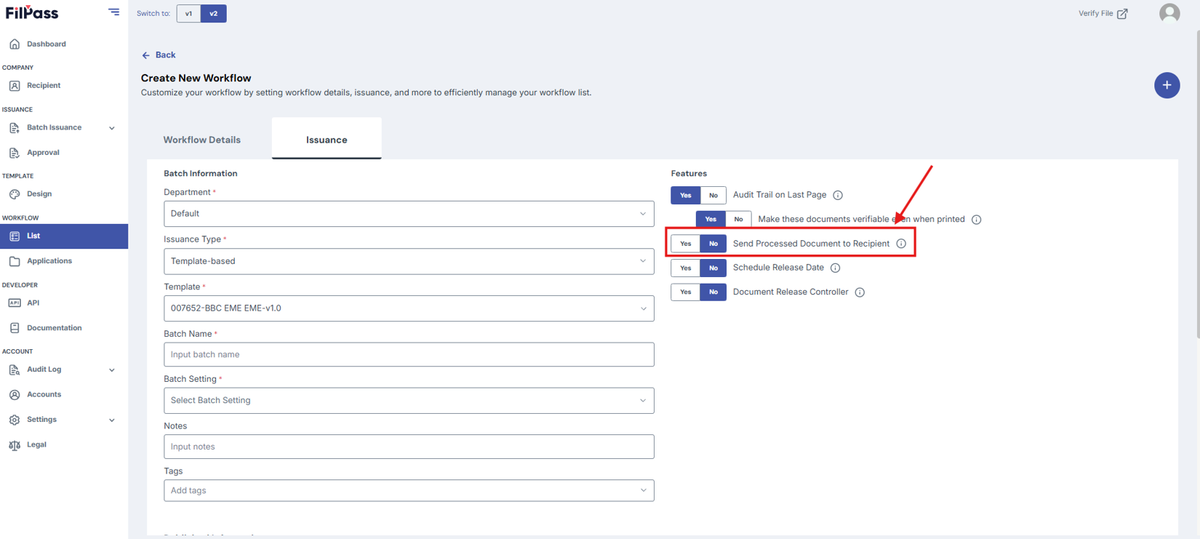Set Send Processed Document to Recipient to No
The width and height of the screenshot is (1200, 539).
[x=713, y=243]
